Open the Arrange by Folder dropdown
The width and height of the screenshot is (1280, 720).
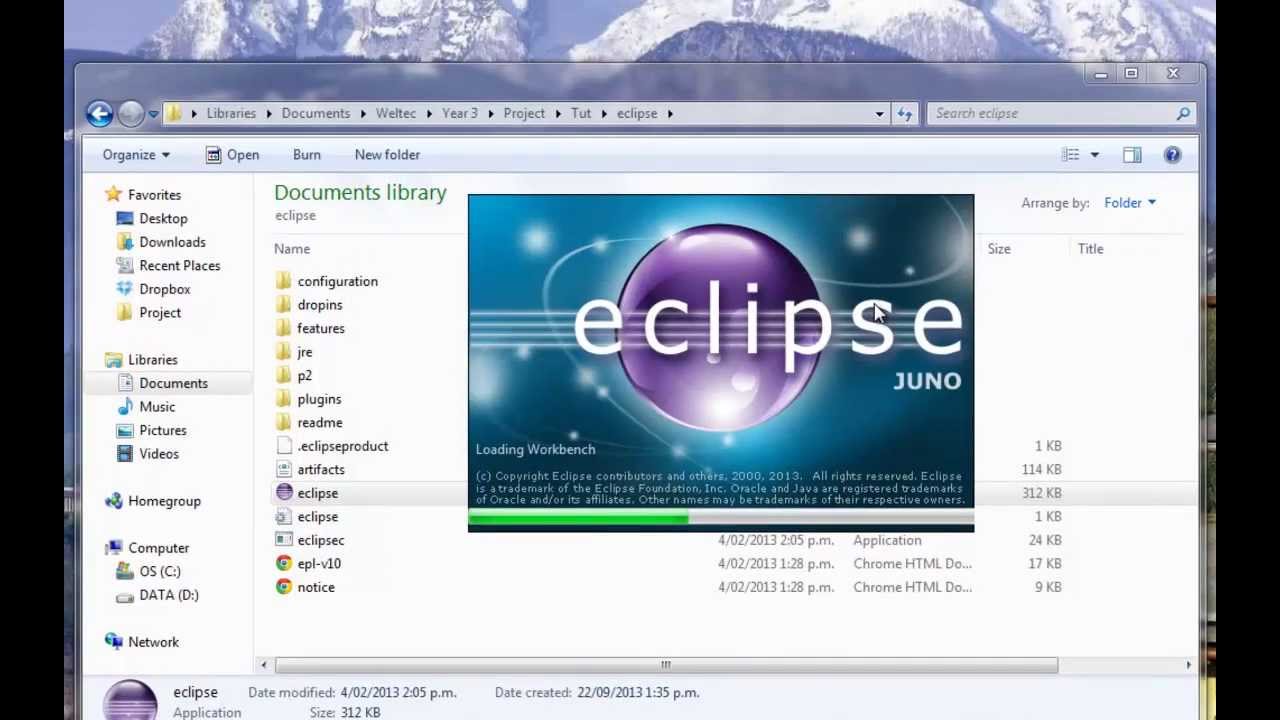point(1130,203)
